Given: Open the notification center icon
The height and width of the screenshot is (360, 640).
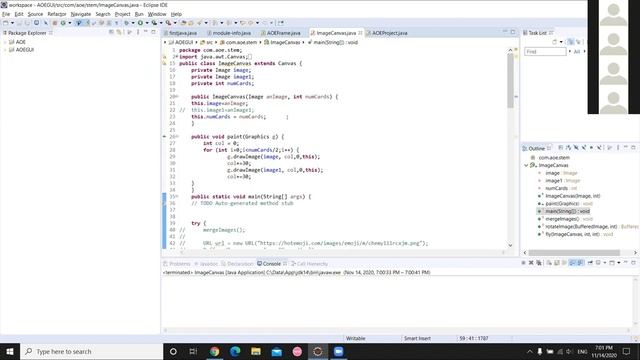Looking at the screenshot, I should point(627,351).
